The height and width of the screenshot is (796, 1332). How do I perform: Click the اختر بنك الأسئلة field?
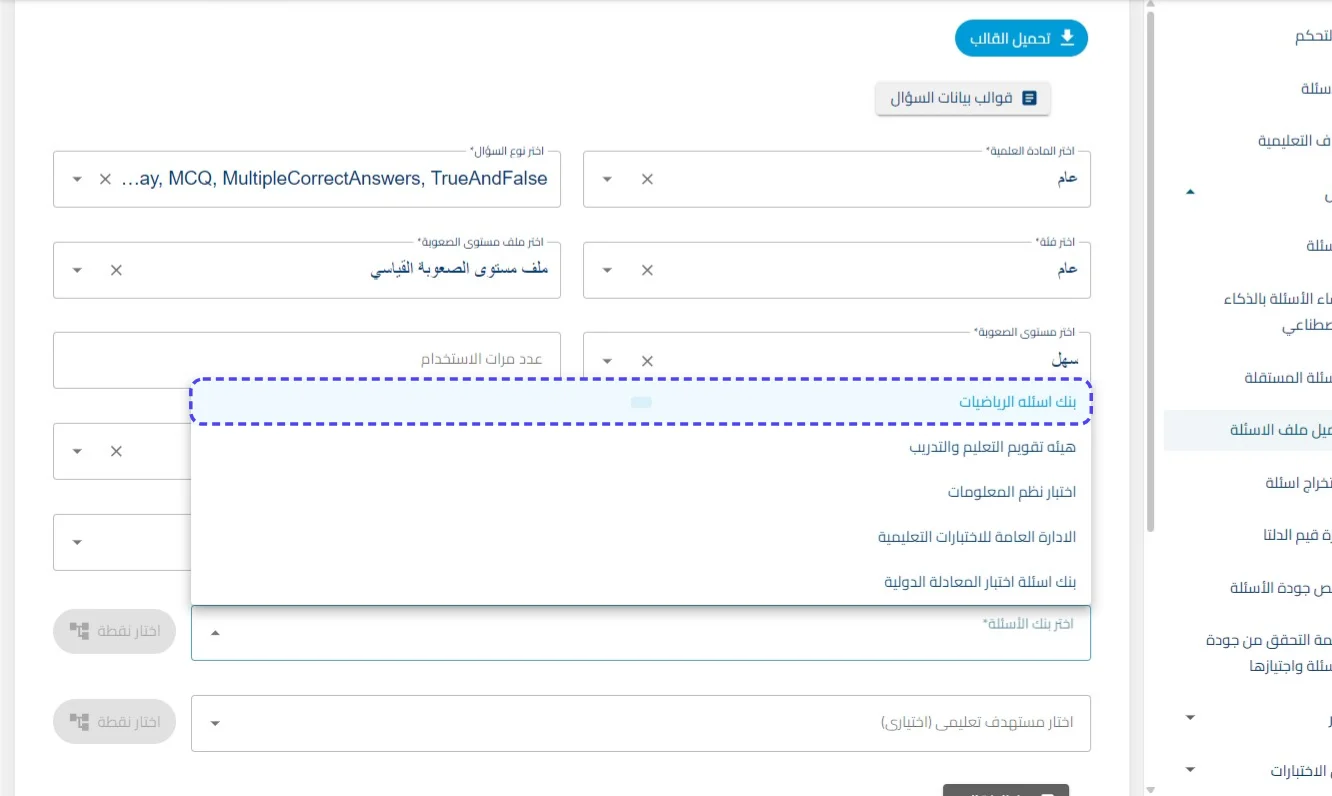pyautogui.click(x=641, y=632)
